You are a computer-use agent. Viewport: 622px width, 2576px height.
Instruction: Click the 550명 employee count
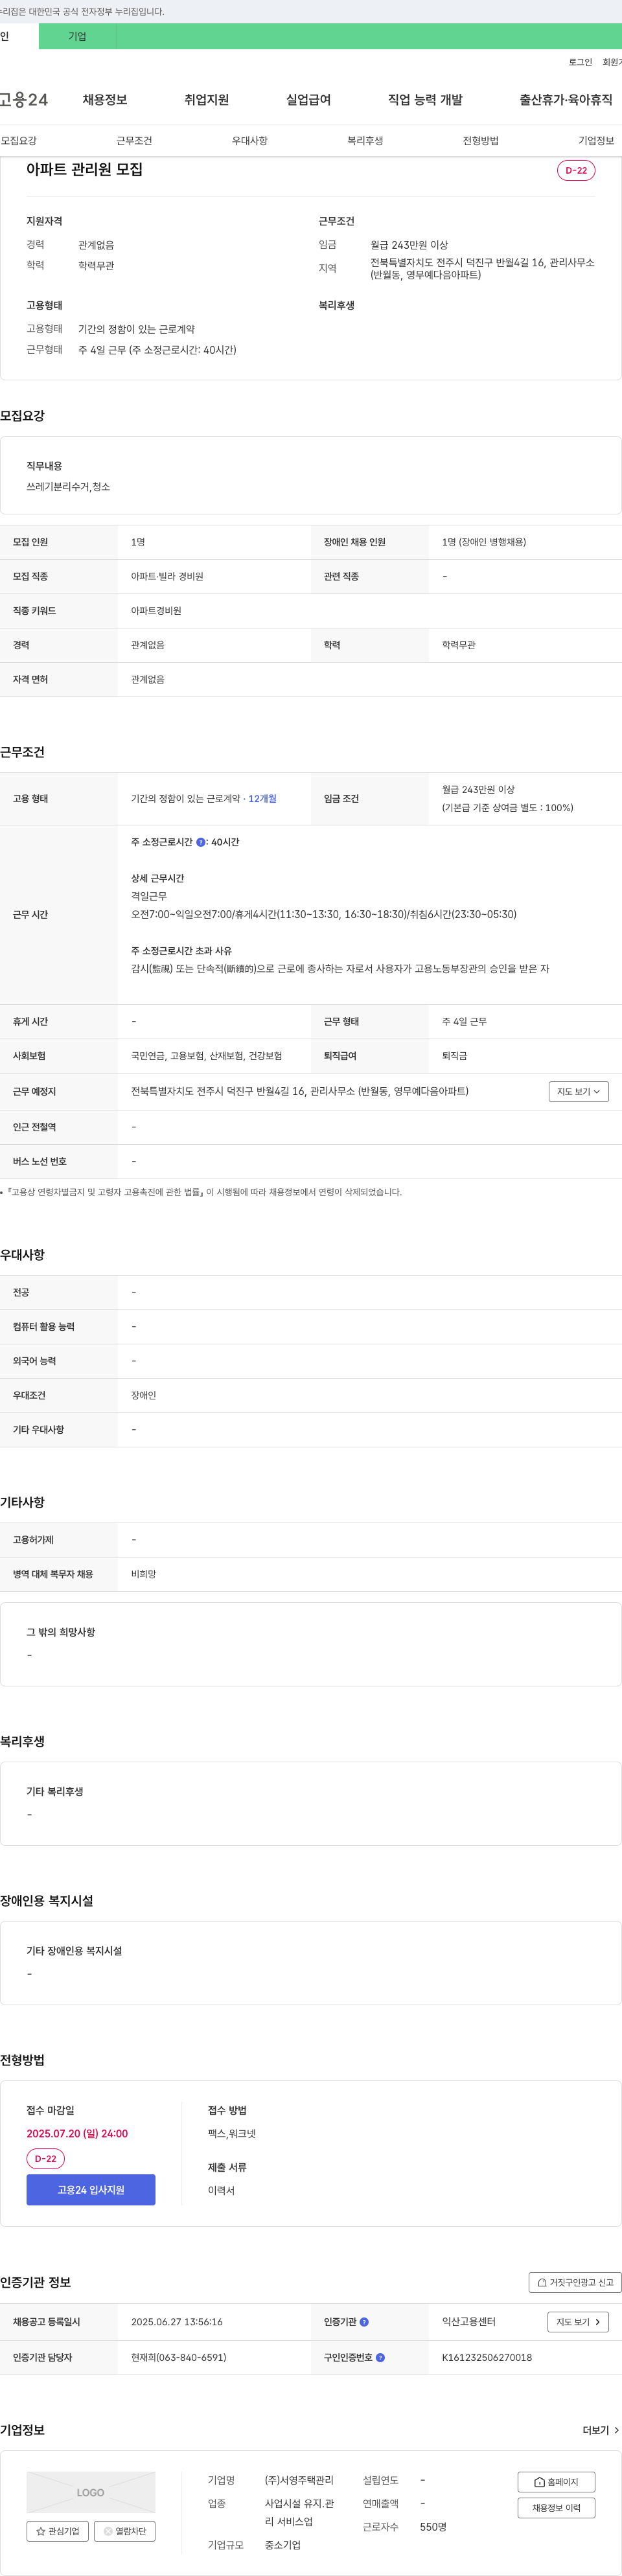coord(433,2527)
